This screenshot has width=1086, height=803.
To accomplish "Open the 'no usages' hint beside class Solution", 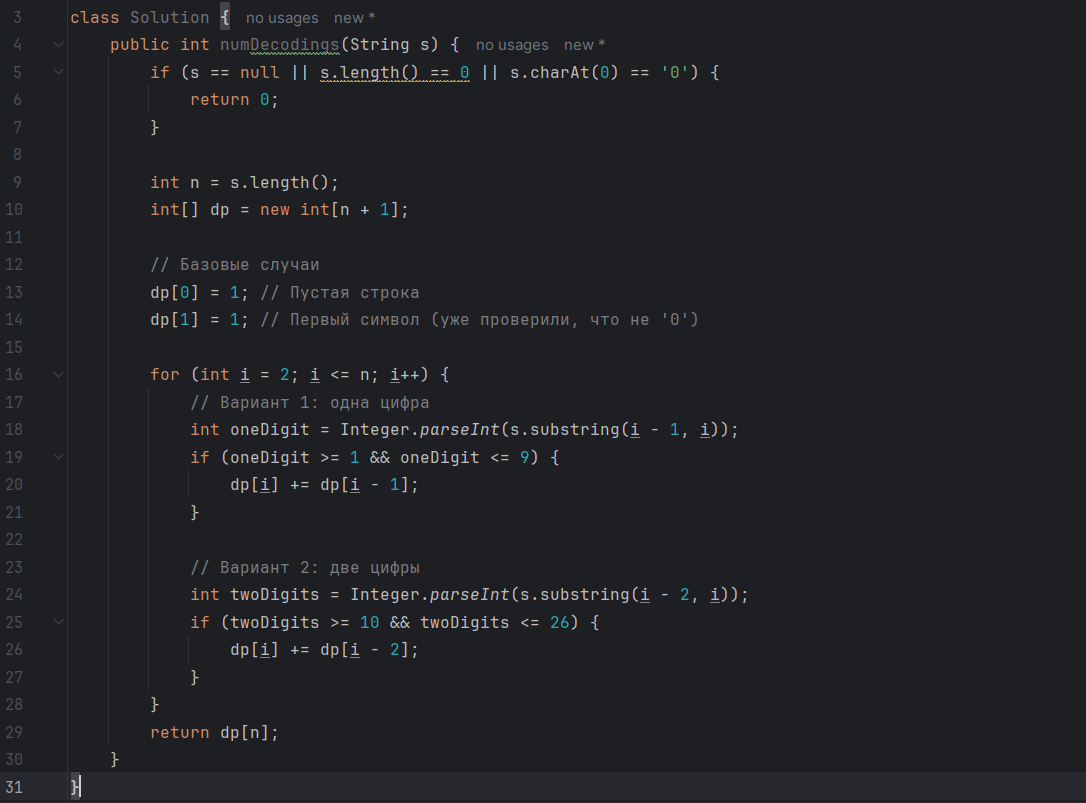I will (282, 18).
